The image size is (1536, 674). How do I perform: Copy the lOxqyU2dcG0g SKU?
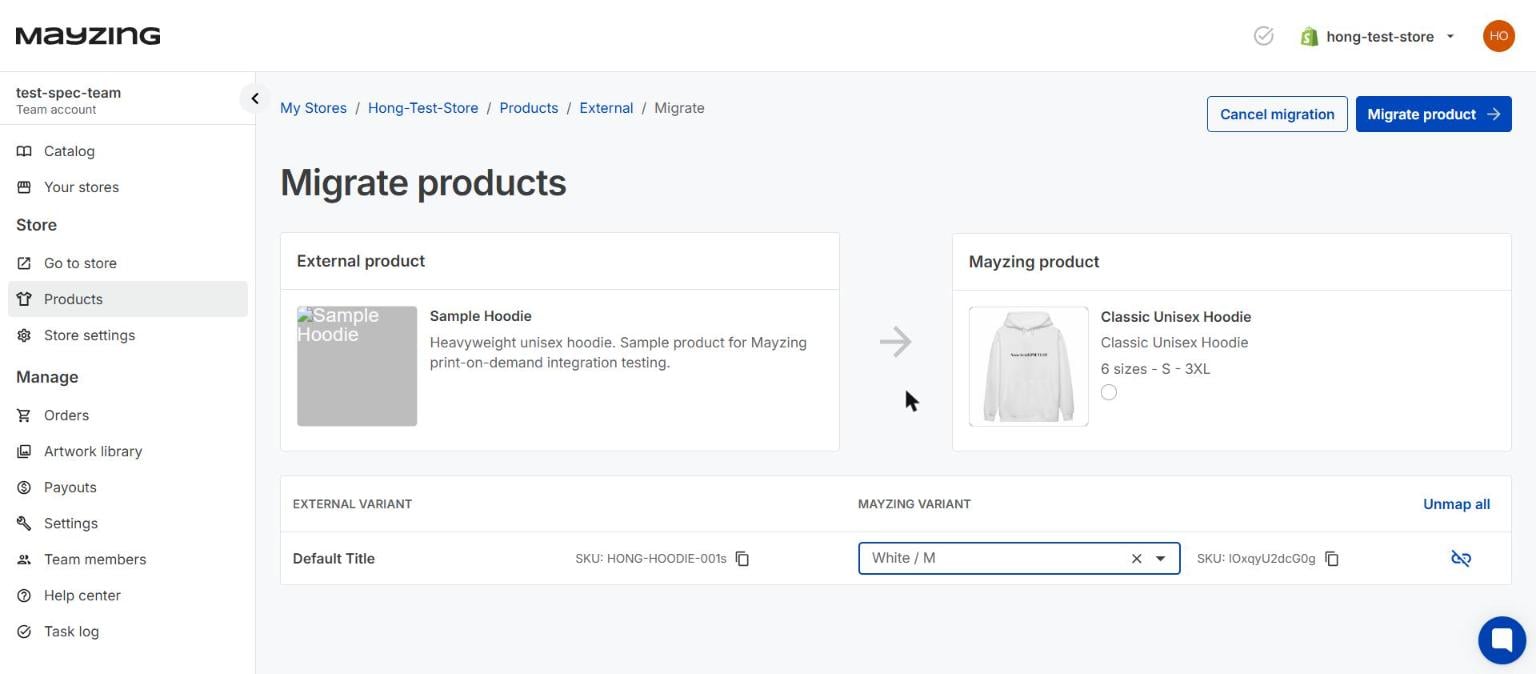pos(1331,558)
